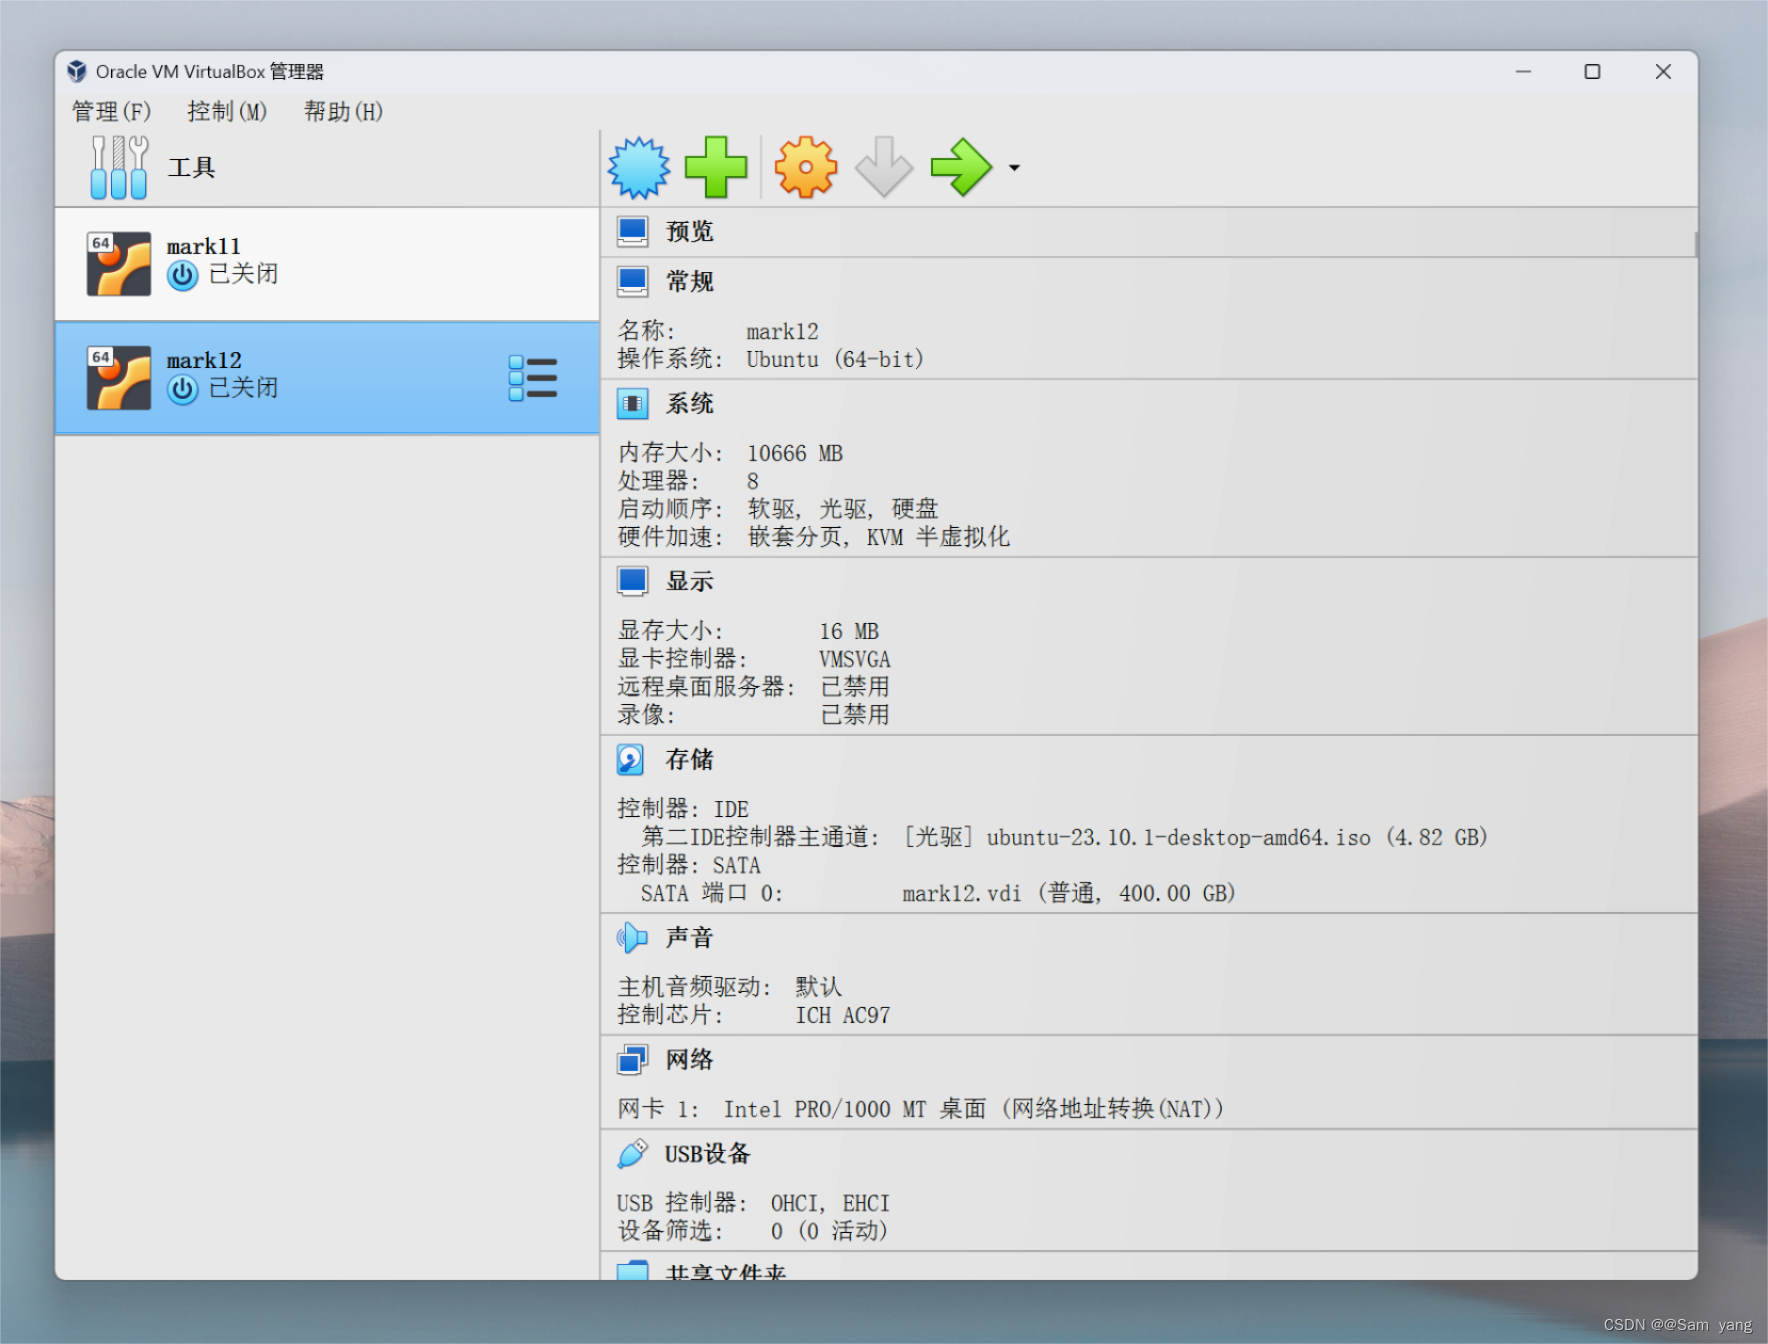The height and width of the screenshot is (1344, 1768).
Task: Open the 控制(M) menu
Action: click(227, 111)
